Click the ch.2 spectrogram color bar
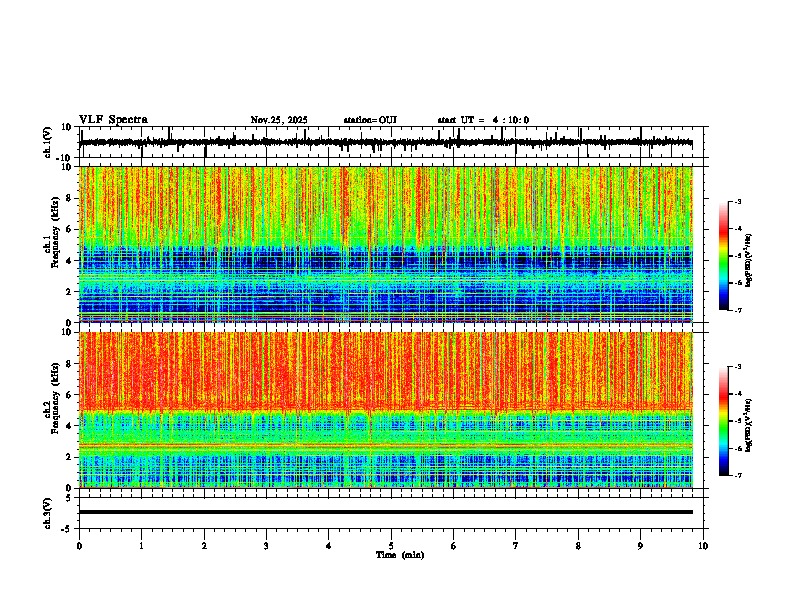792x612 pixels. pyautogui.click(x=723, y=421)
